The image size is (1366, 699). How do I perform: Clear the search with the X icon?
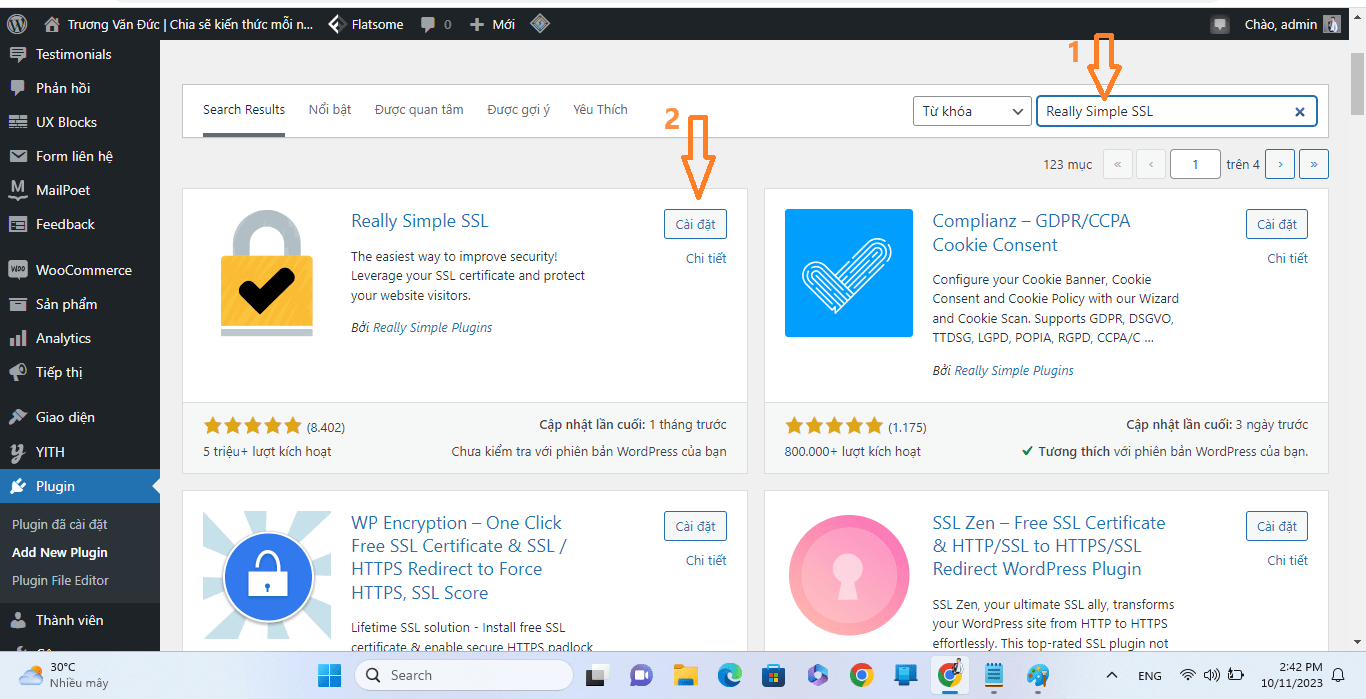1299,111
